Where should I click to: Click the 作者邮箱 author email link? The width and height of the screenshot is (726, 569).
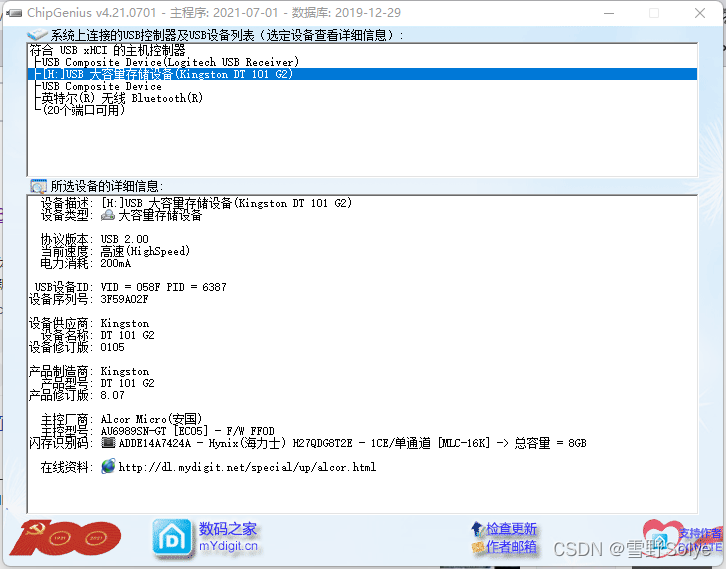coord(511,547)
